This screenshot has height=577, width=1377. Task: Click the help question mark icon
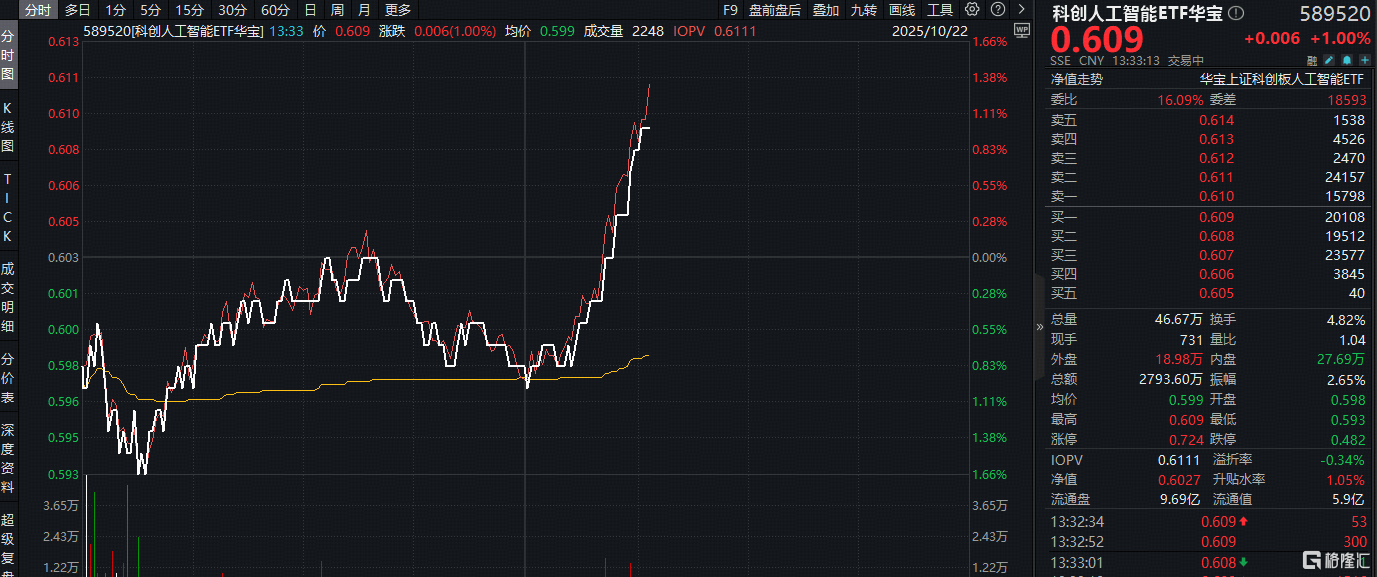coord(996,10)
